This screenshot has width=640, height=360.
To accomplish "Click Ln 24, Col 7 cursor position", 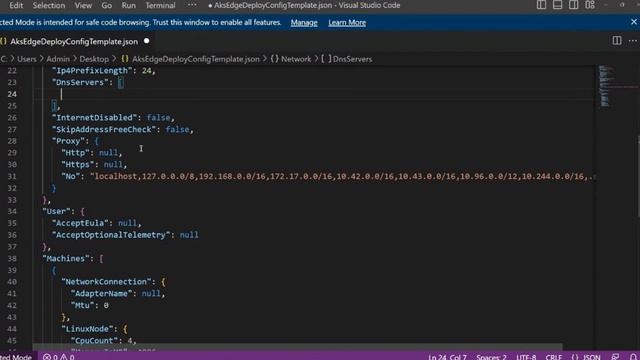I will click(x=447, y=357).
